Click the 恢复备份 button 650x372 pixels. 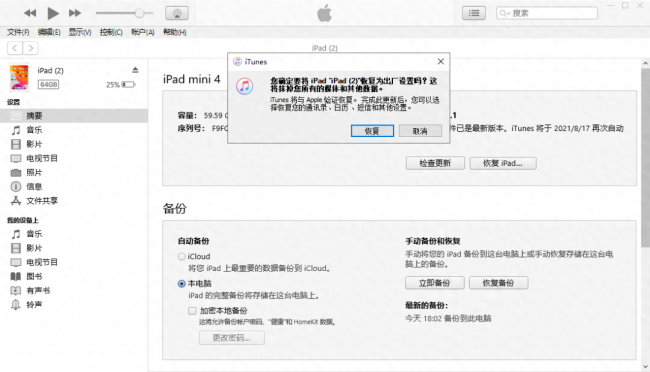(498, 283)
